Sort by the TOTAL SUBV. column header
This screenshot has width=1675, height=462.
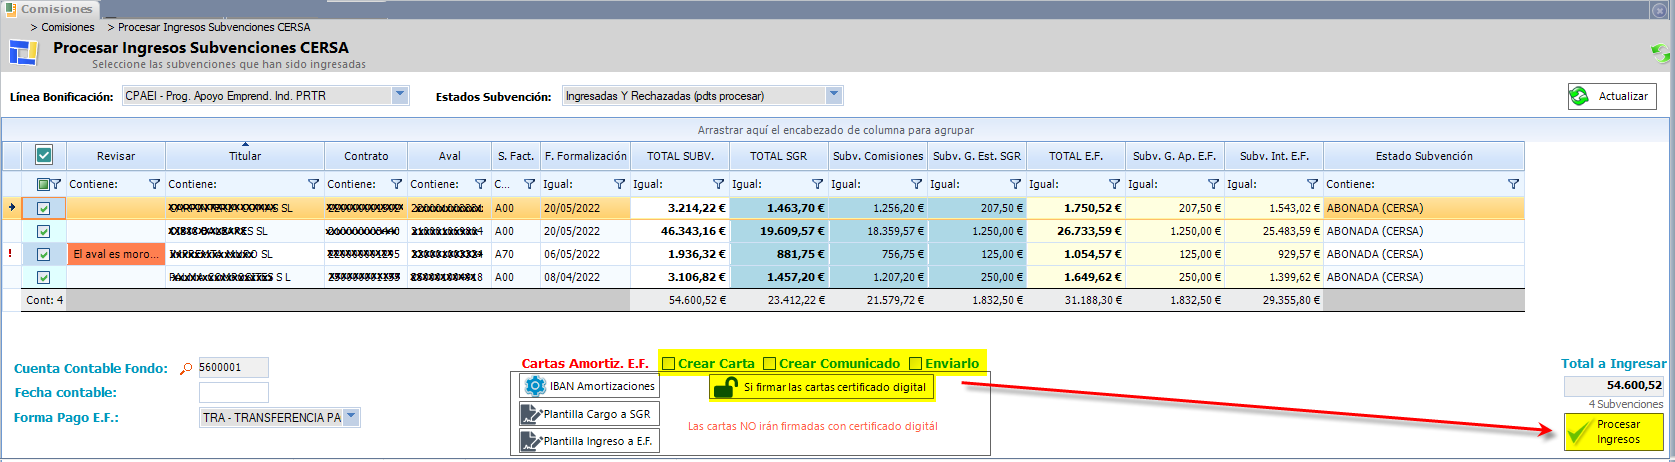pyautogui.click(x=680, y=156)
